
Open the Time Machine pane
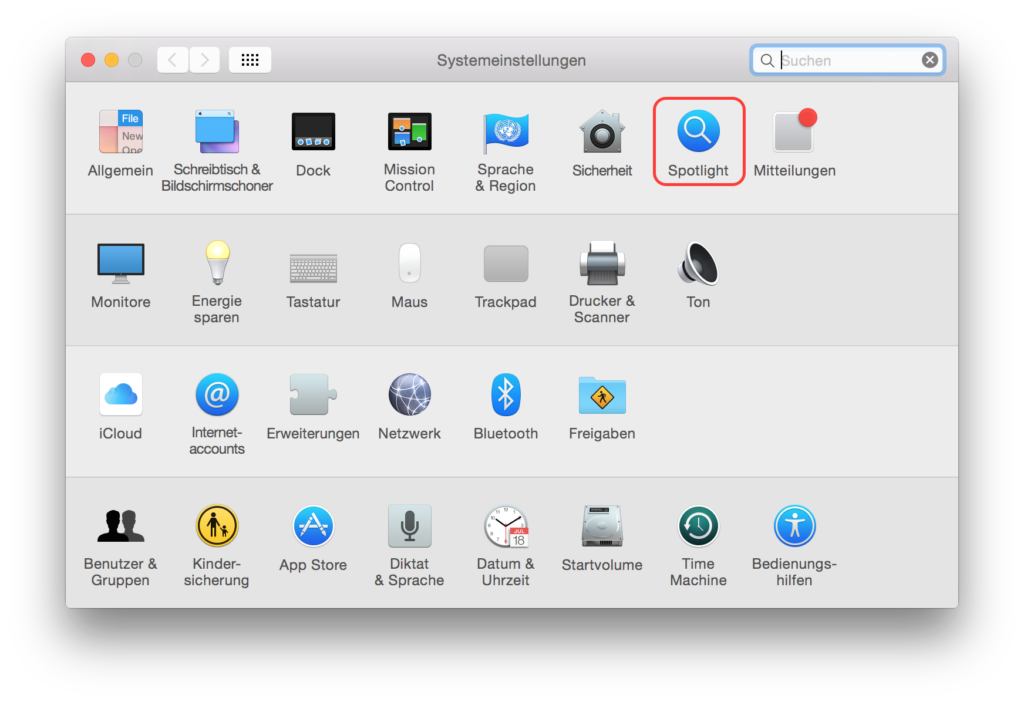698,527
